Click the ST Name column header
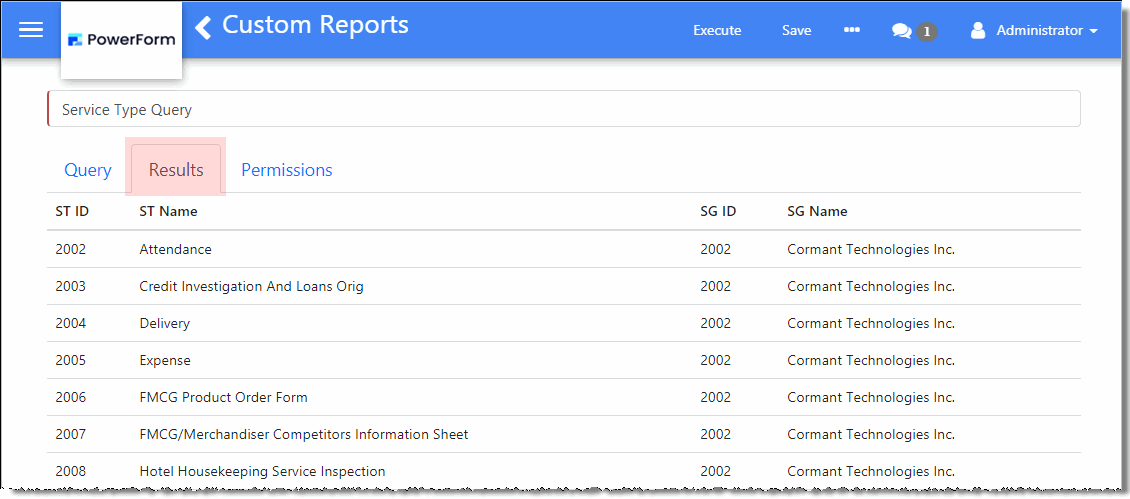This screenshot has width=1130, height=499. 168,211
